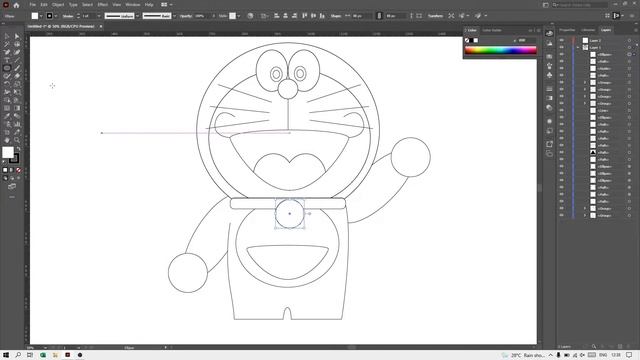Click the target circle of Layer 2
Viewport: 640px width, 360px height.
629,40
